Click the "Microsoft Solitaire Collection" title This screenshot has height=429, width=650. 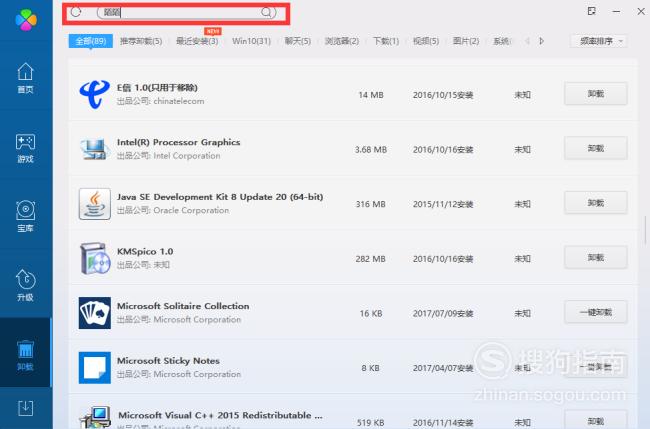(183, 306)
